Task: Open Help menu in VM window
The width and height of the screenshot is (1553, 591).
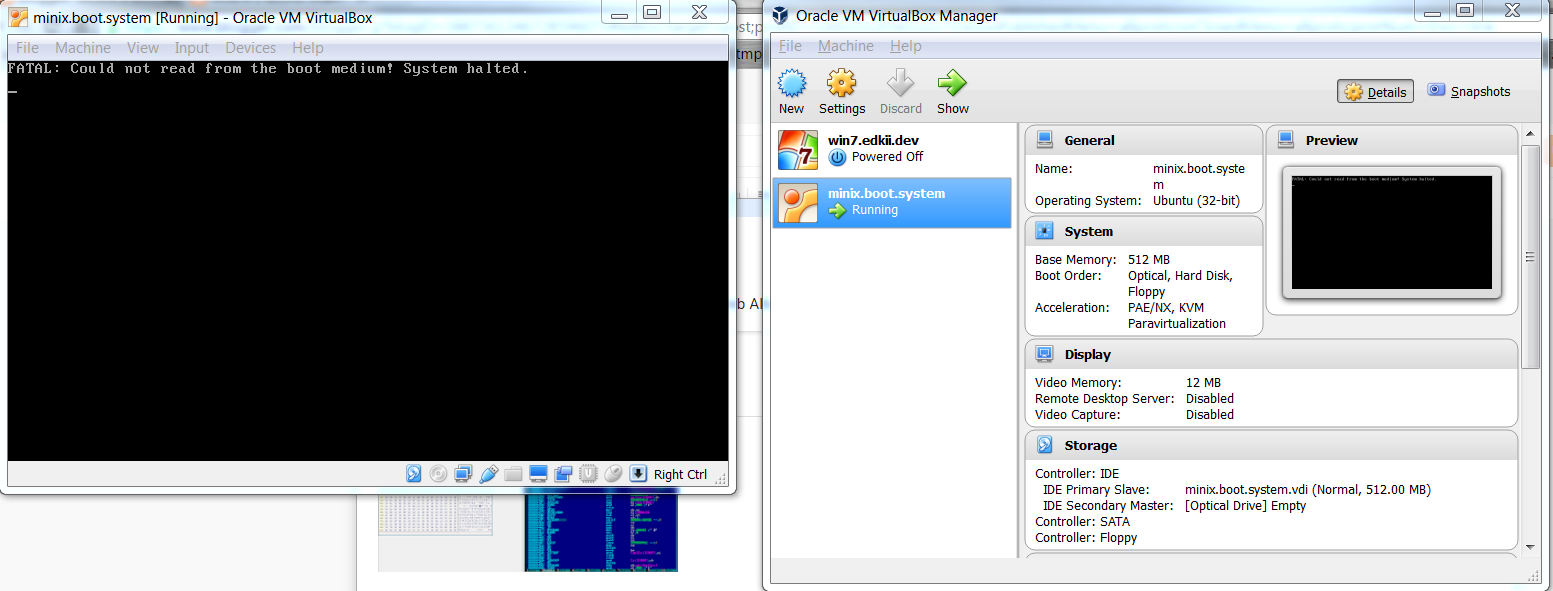Action: [x=308, y=48]
